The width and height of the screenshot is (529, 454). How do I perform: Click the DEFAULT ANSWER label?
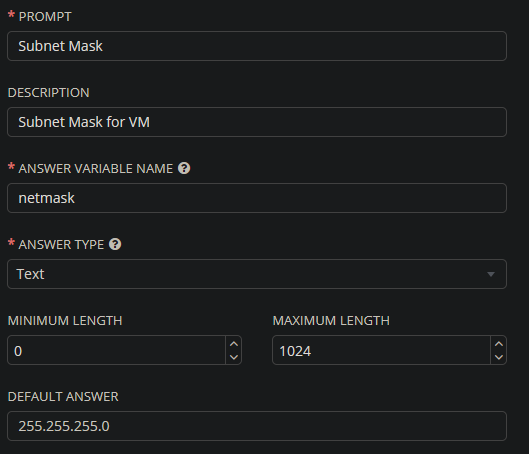point(63,397)
